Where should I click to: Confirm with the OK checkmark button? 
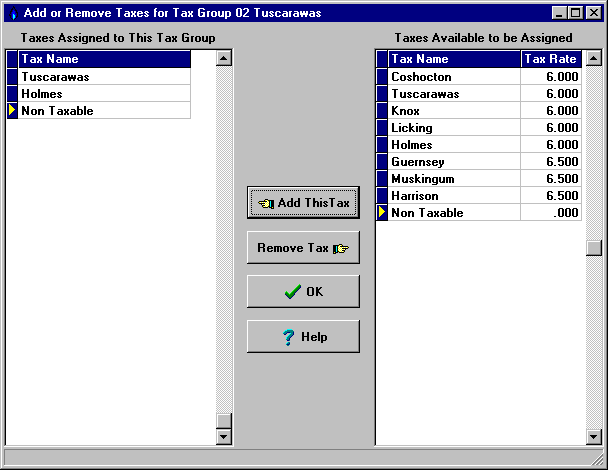[303, 292]
